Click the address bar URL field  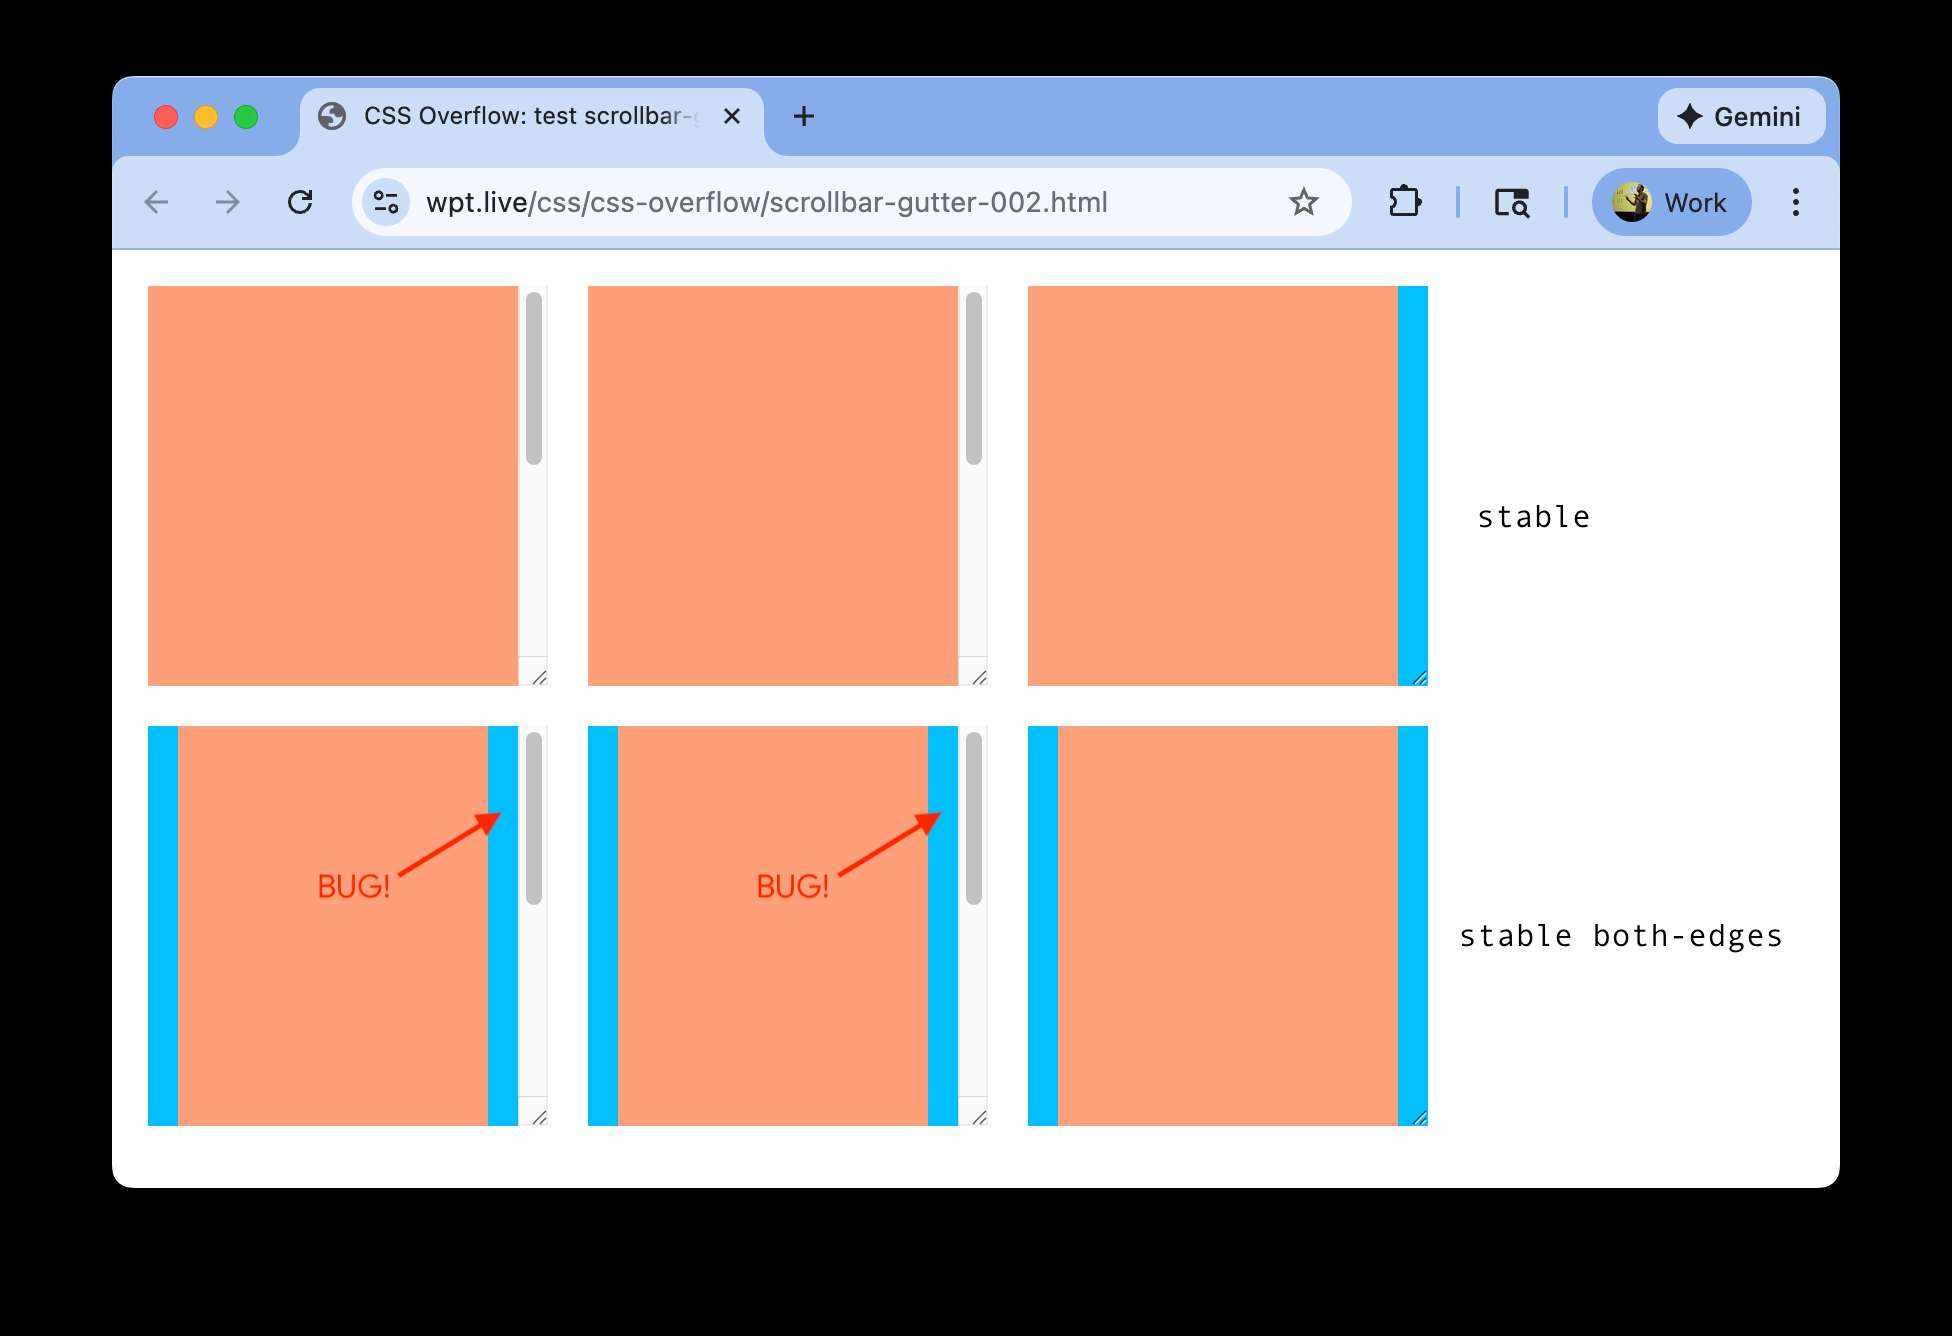pyautogui.click(x=766, y=203)
